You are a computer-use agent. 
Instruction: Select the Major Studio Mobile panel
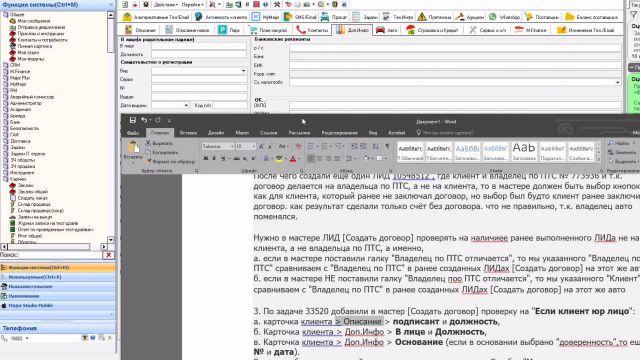point(57,305)
